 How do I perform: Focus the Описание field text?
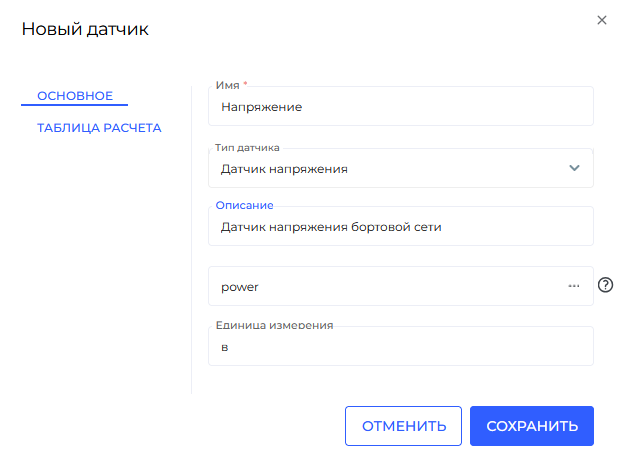pyautogui.click(x=401, y=226)
